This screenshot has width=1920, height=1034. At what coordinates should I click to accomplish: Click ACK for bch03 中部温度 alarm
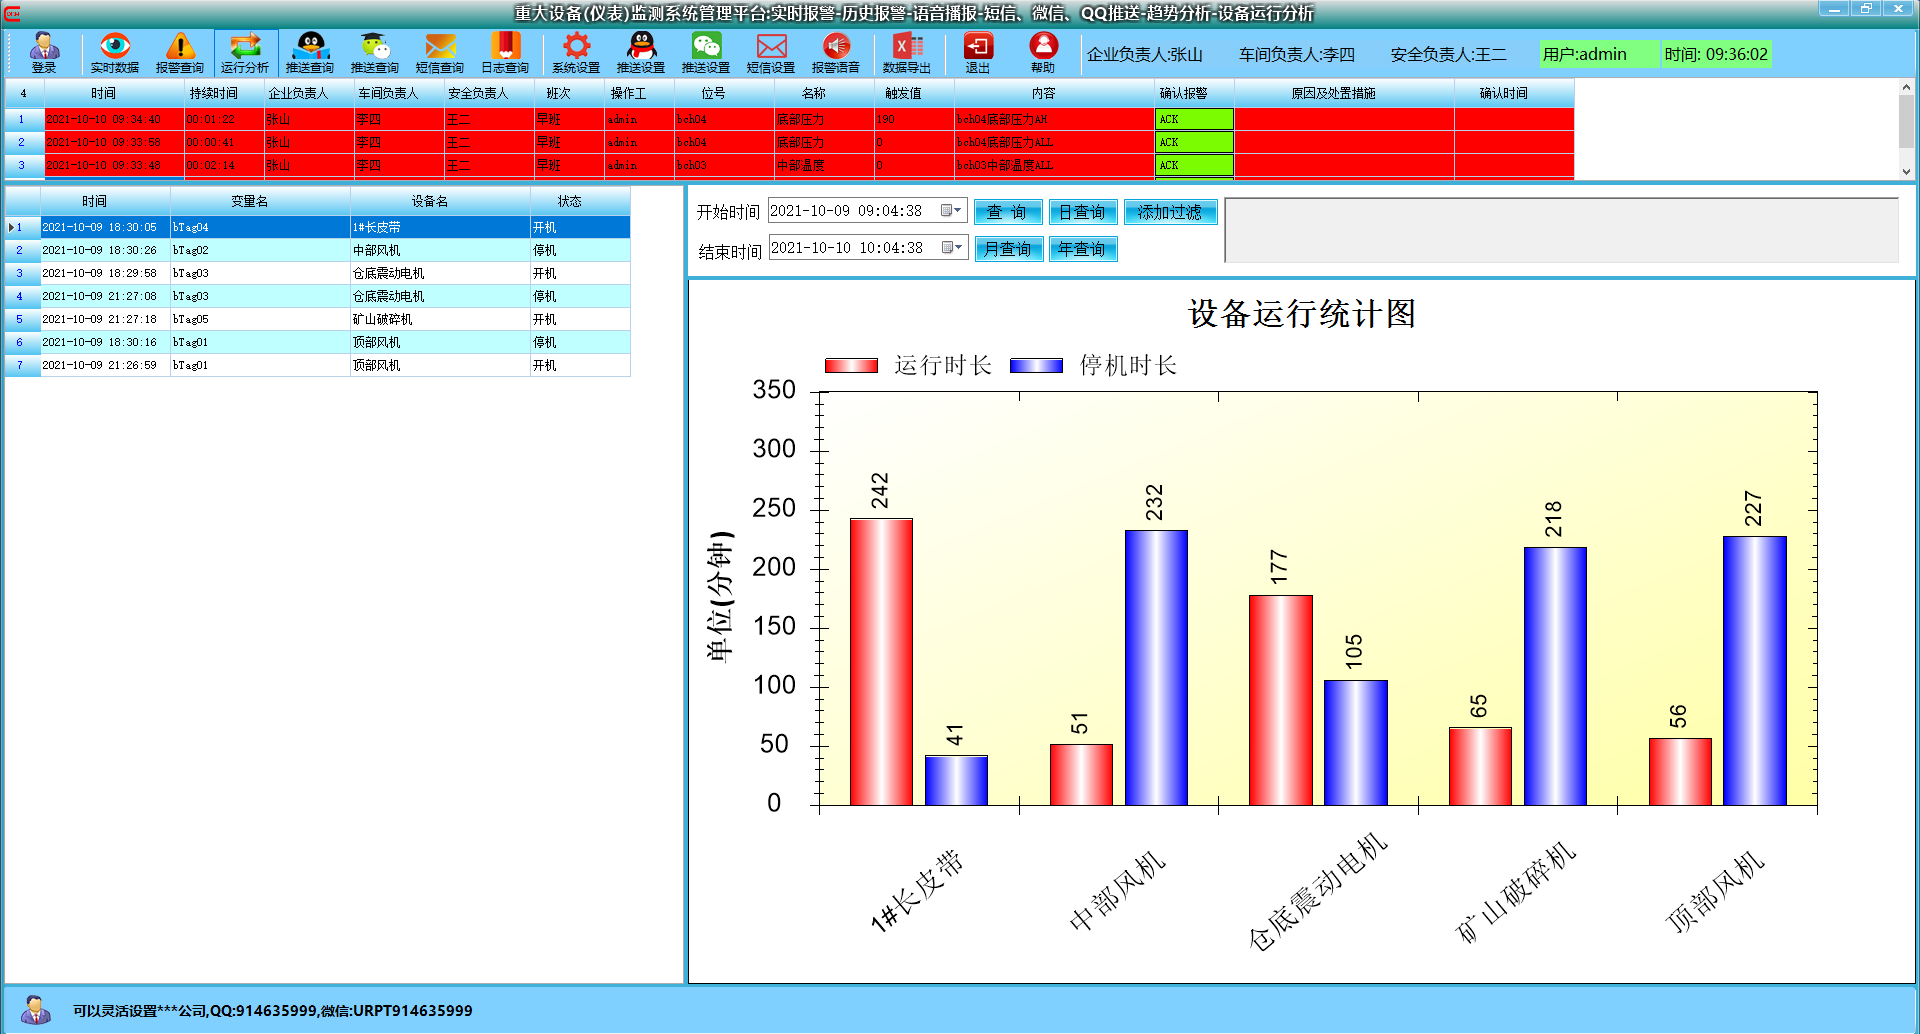[1193, 165]
